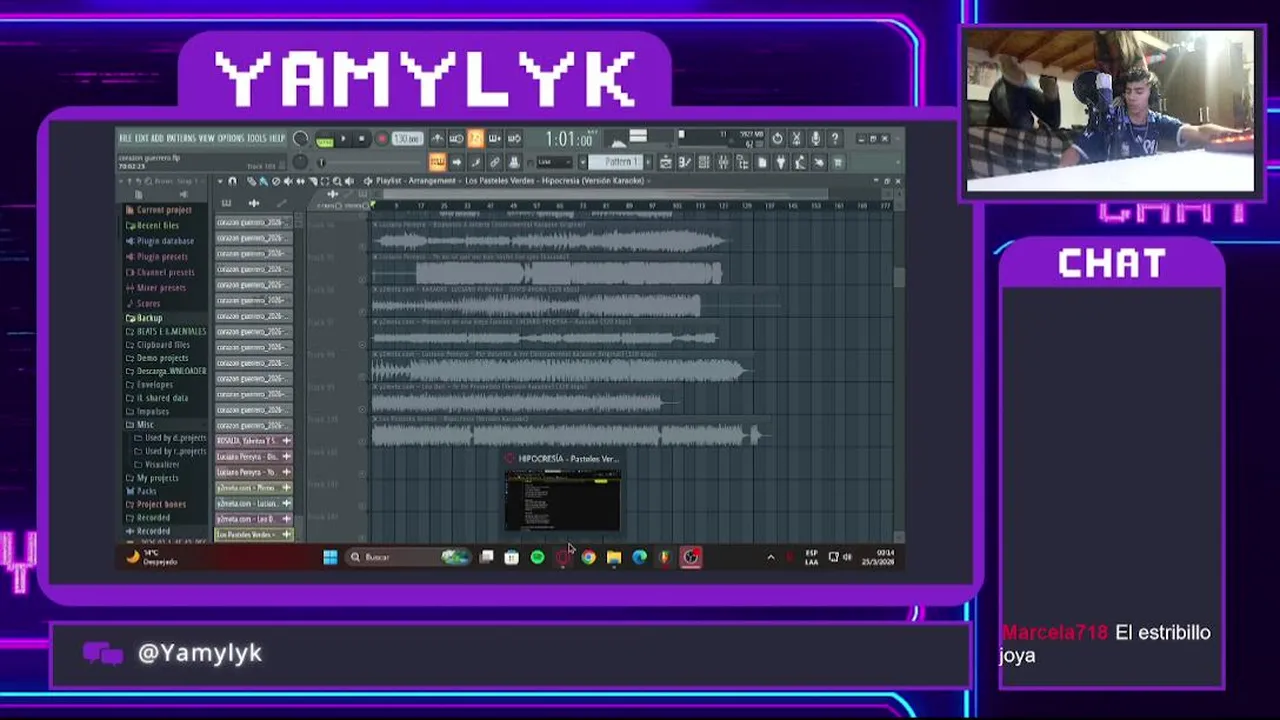Select the ROSALÍA, Valentino clip in picker

[x=254, y=441]
